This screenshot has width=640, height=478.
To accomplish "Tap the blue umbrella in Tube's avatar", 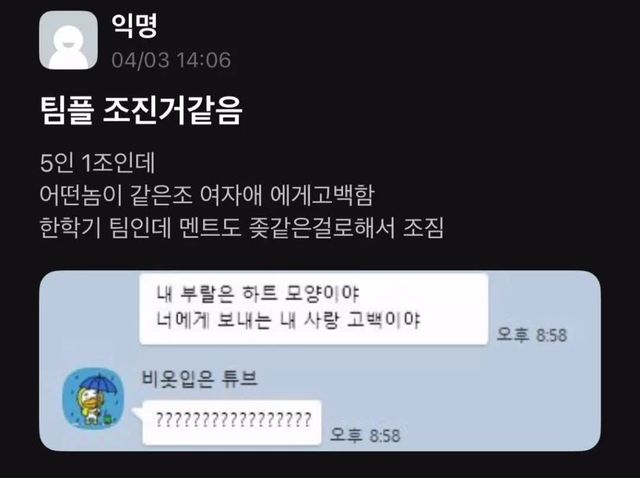I will (98, 385).
